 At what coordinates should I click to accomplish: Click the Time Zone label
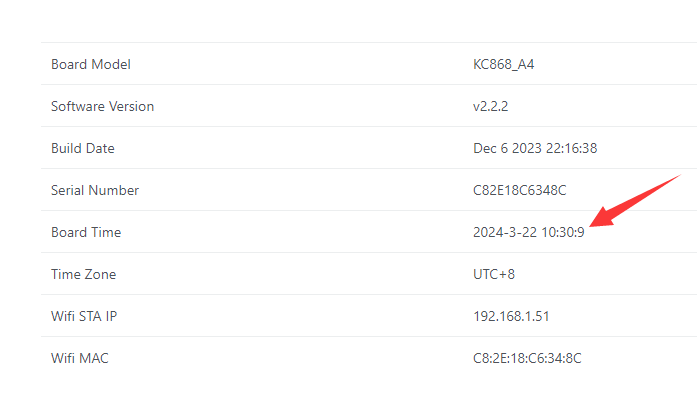83,274
